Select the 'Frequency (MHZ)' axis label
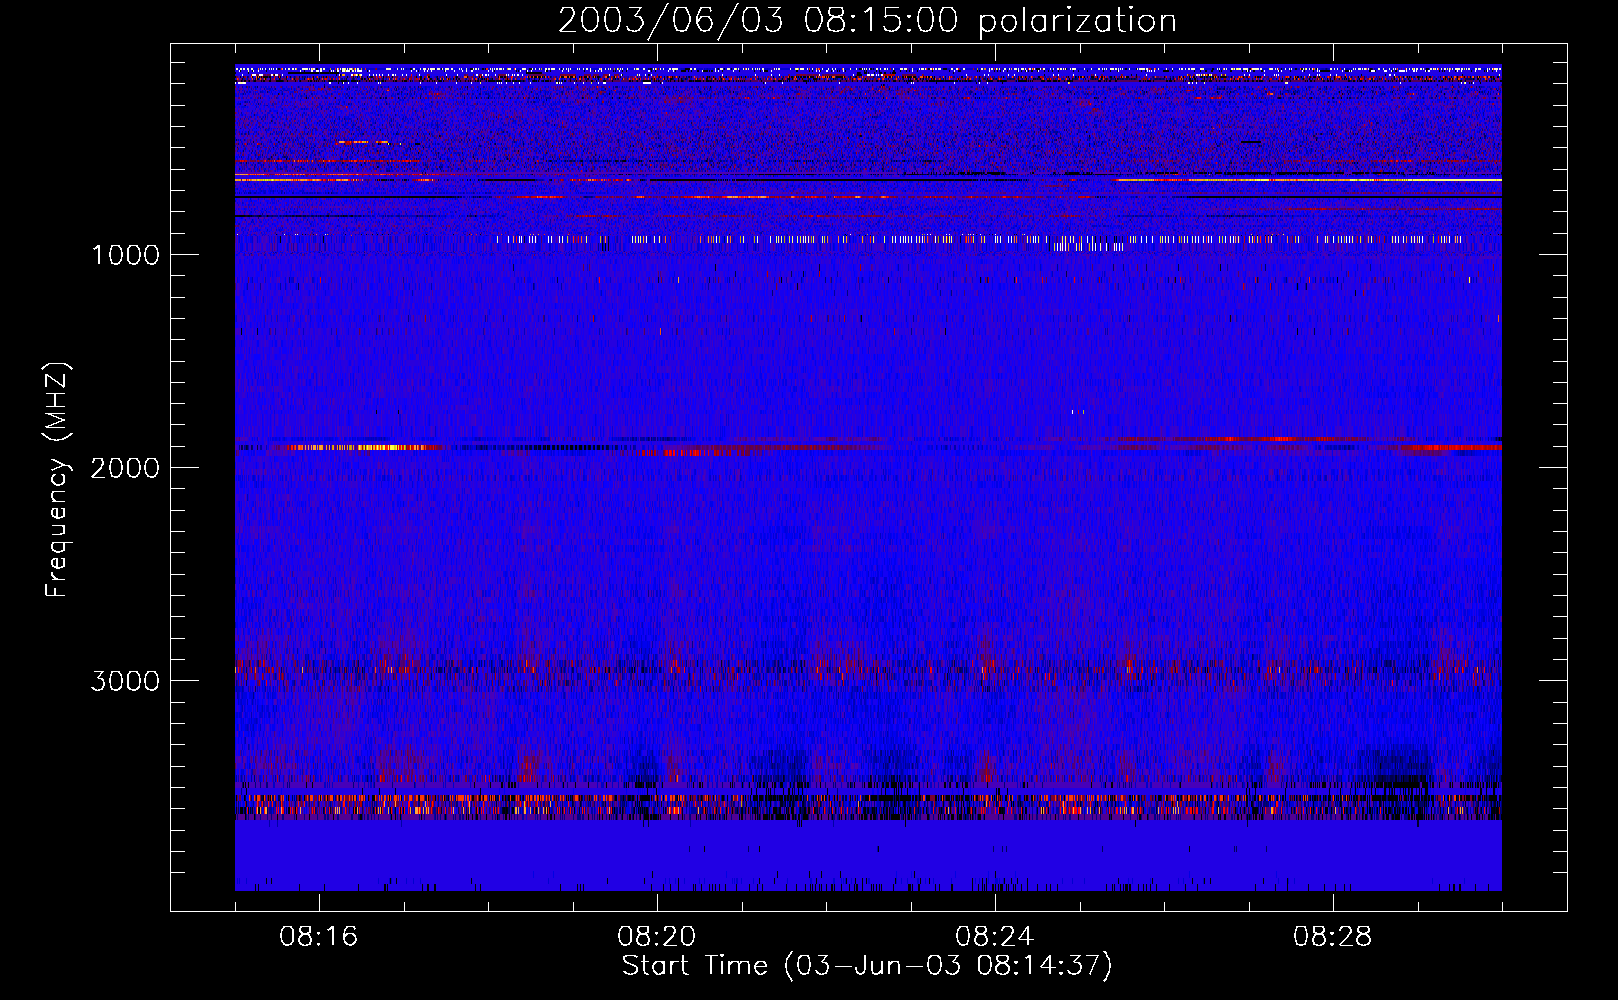 [57, 480]
